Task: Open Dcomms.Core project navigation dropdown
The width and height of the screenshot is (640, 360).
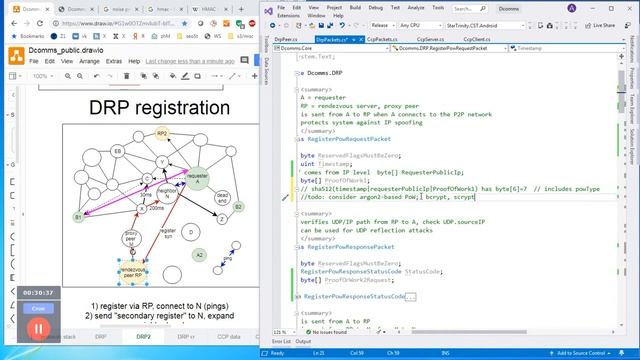Action: tap(331, 48)
